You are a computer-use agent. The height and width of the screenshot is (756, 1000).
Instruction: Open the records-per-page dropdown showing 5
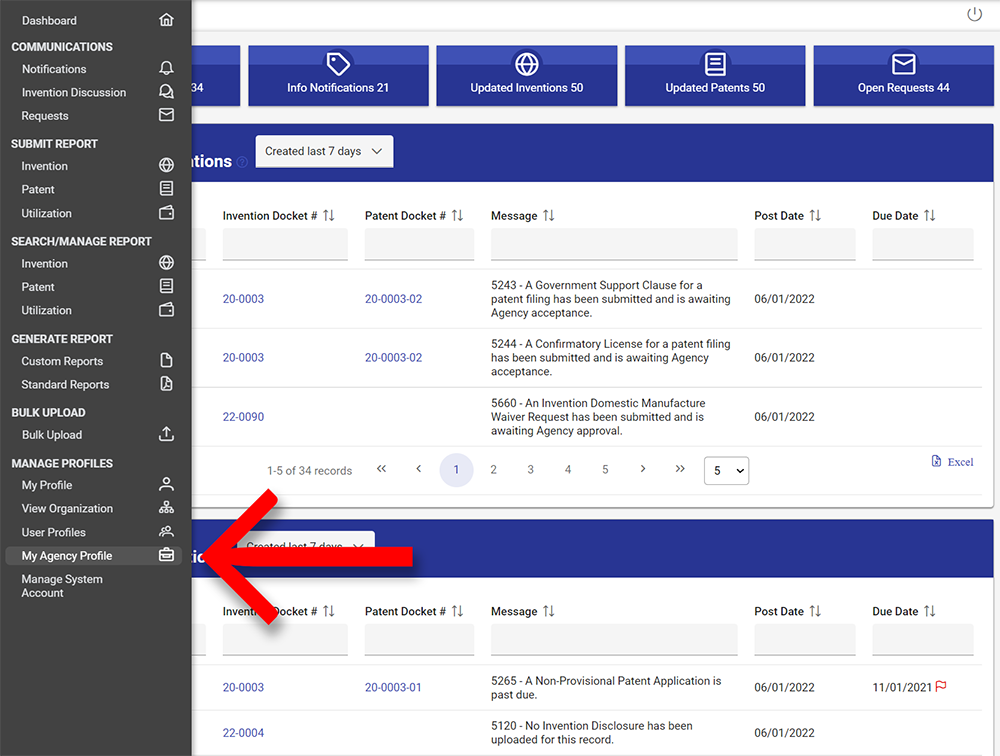pos(726,470)
